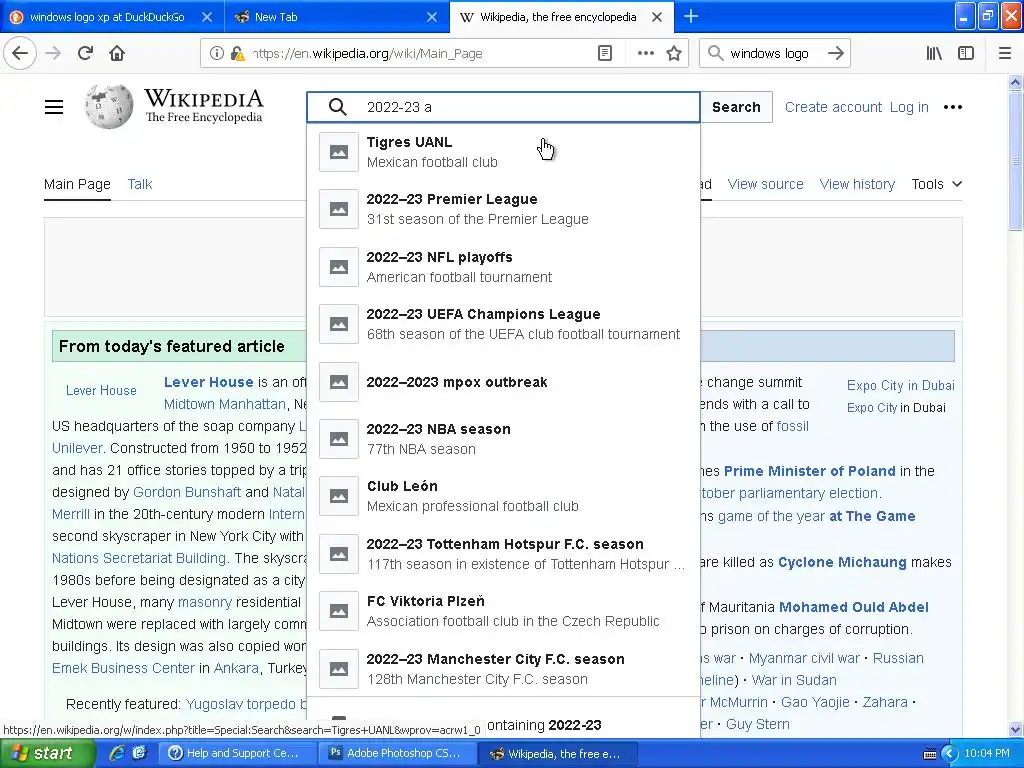Switch to the windows logo xp DuckDuckGo tab
This screenshot has height=768, width=1024.
106,17
